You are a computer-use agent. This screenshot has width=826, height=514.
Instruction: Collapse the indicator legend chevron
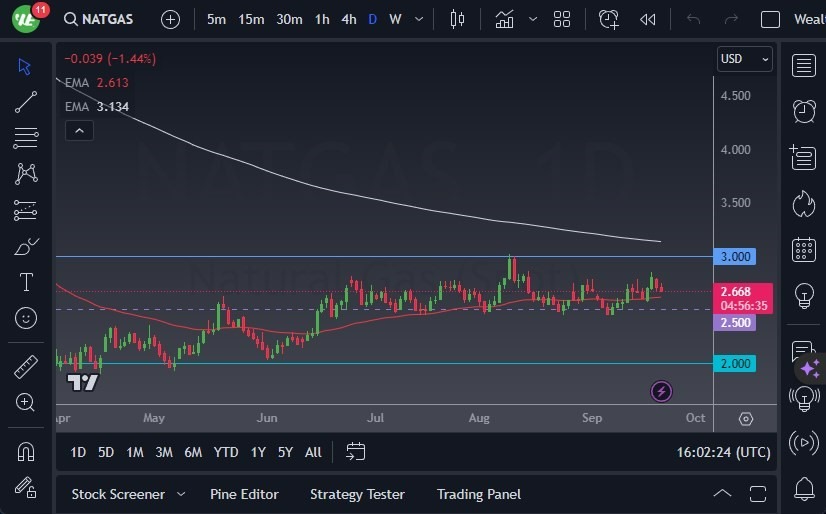pos(78,130)
